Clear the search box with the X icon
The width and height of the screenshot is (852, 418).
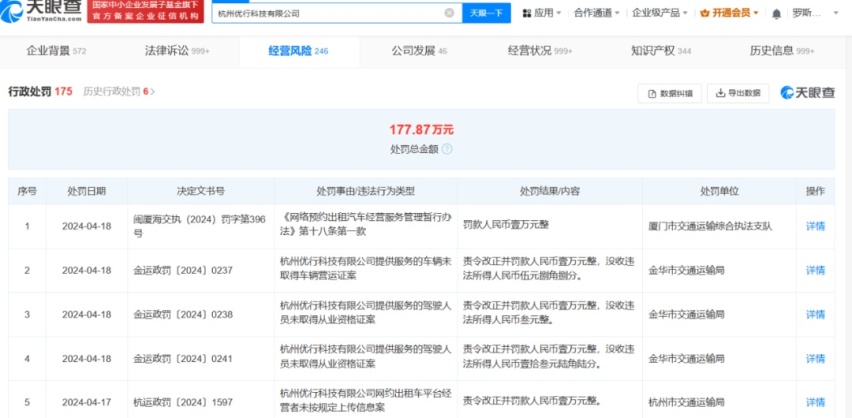pos(449,13)
